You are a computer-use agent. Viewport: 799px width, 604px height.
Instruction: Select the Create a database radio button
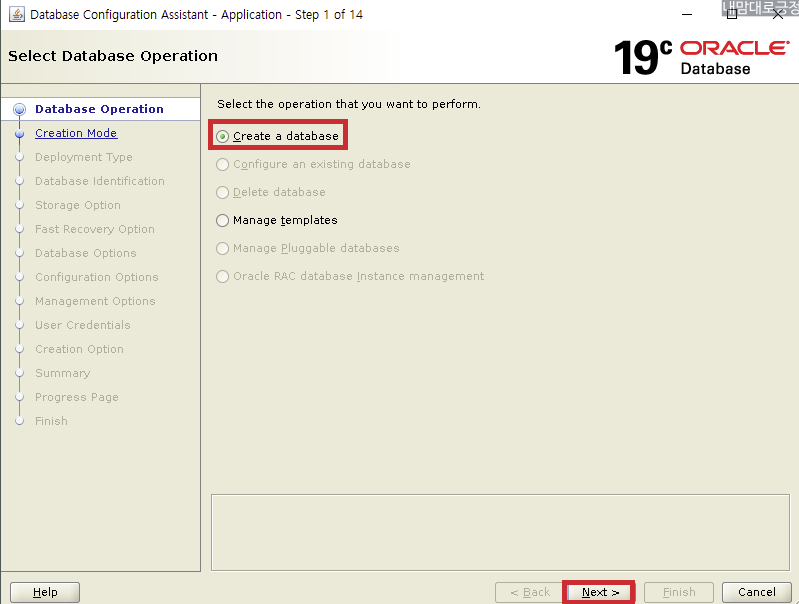point(222,136)
